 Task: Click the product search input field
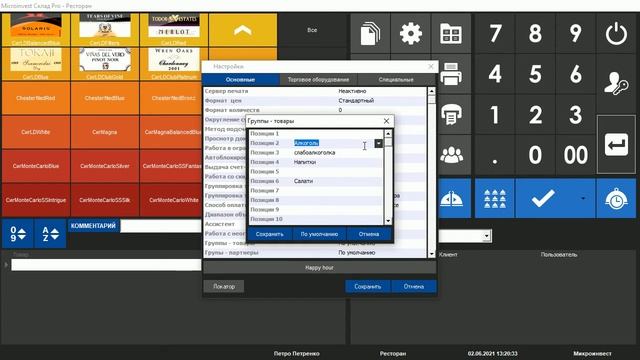point(106,265)
